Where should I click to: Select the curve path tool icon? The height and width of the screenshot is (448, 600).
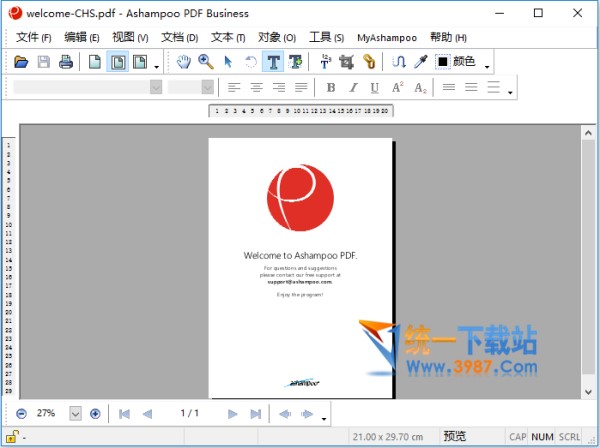[x=399, y=62]
